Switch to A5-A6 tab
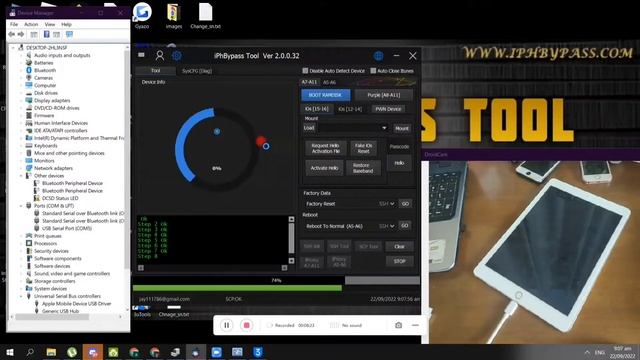Screen dimensions: 640x360 329,82
